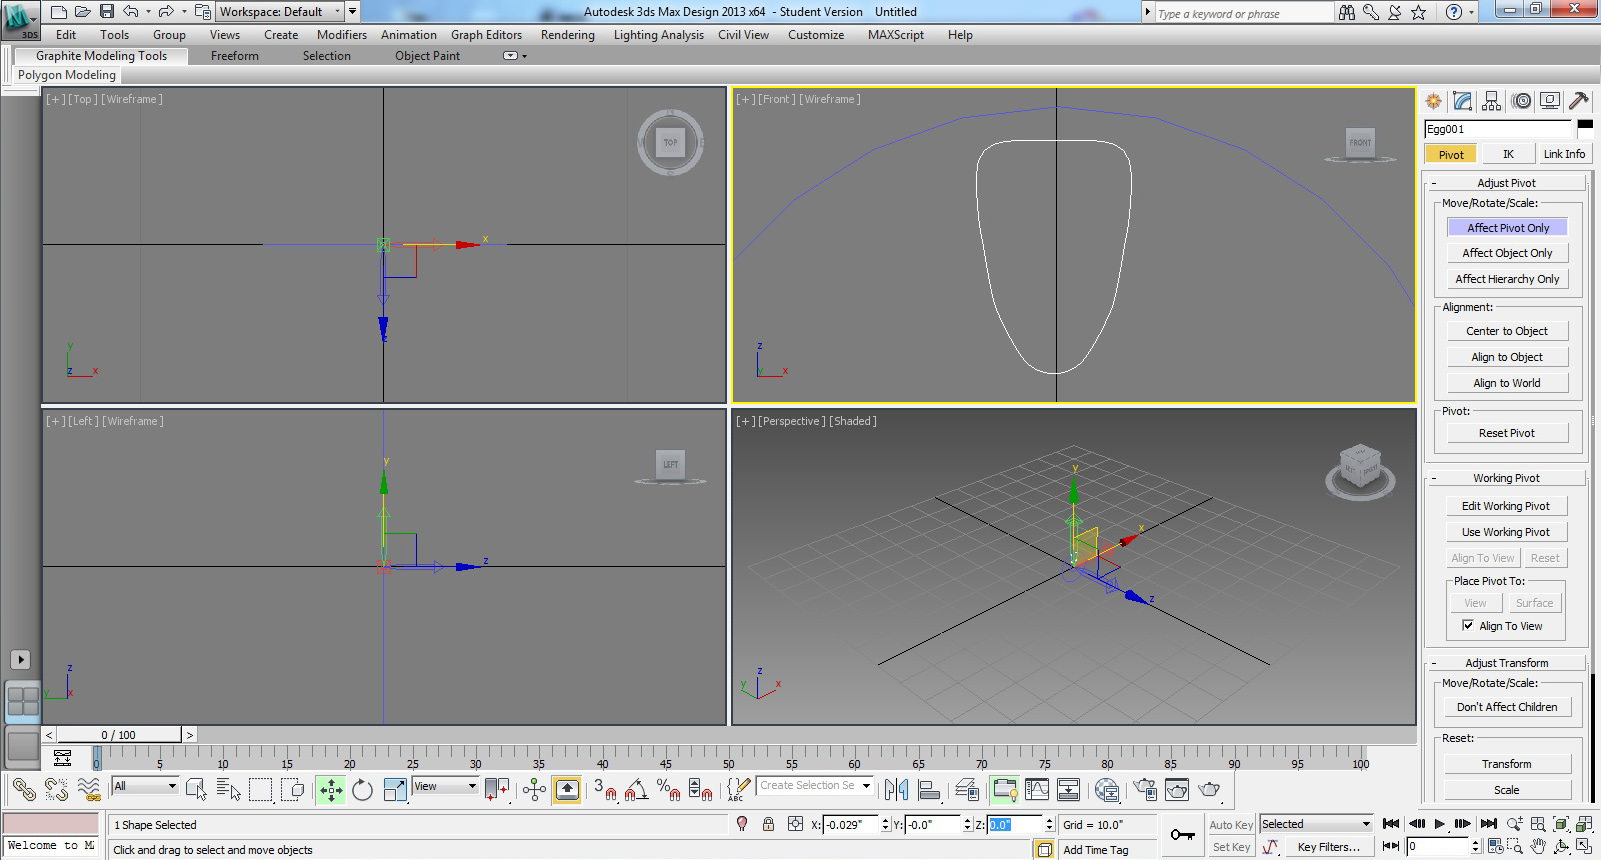1601x860 pixels.
Task: Select the Select and Link chain icon
Action: [x=24, y=790]
